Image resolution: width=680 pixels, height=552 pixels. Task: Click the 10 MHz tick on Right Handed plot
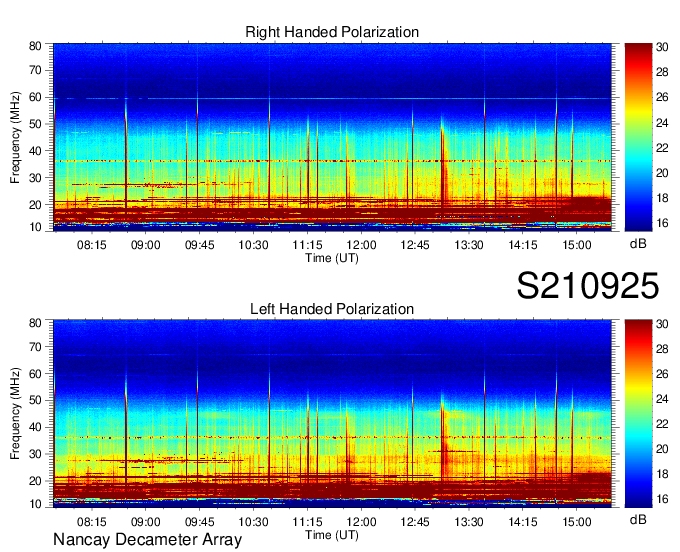tap(35, 227)
